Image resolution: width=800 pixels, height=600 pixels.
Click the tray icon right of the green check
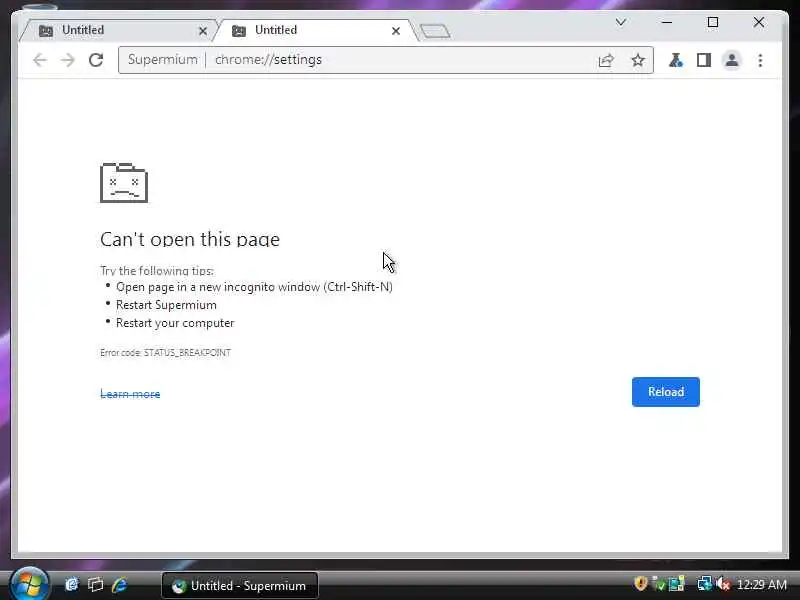point(677,584)
